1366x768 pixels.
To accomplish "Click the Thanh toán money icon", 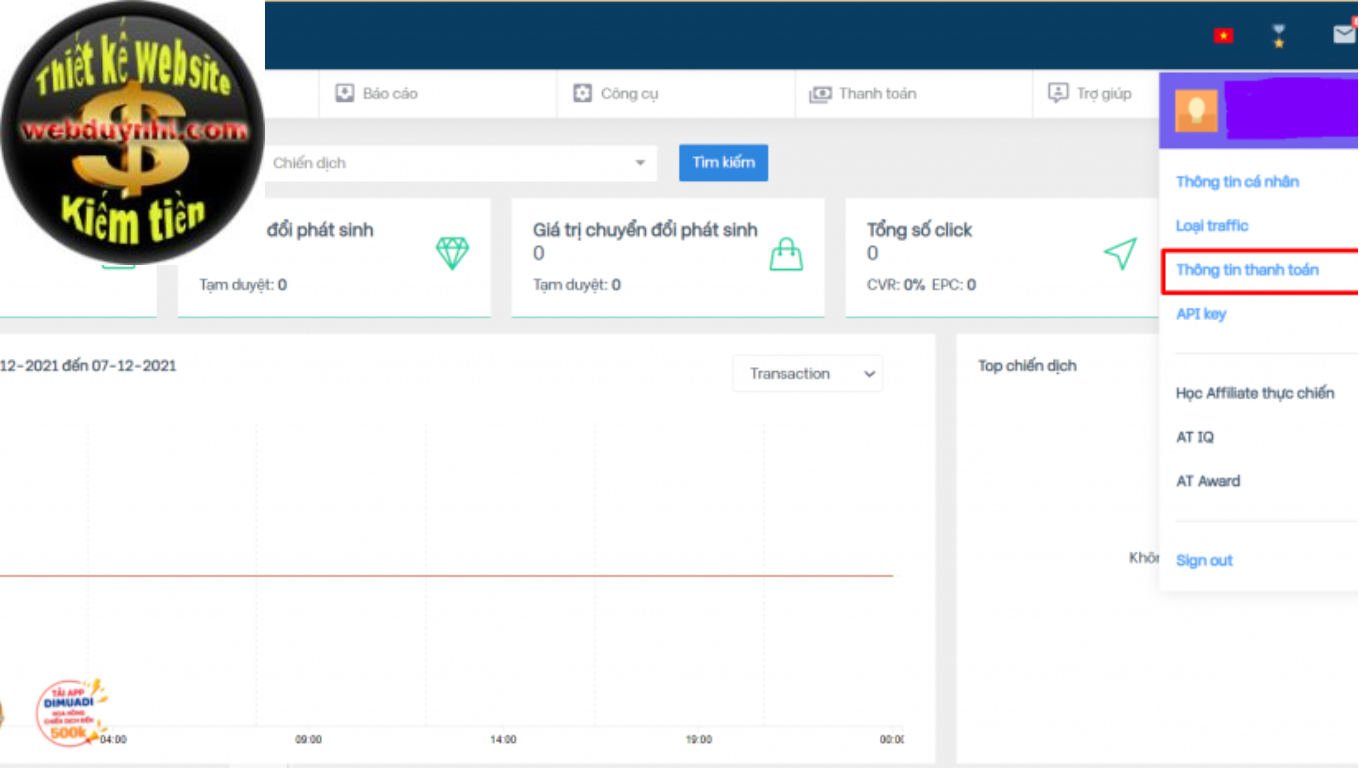I will click(x=820, y=93).
